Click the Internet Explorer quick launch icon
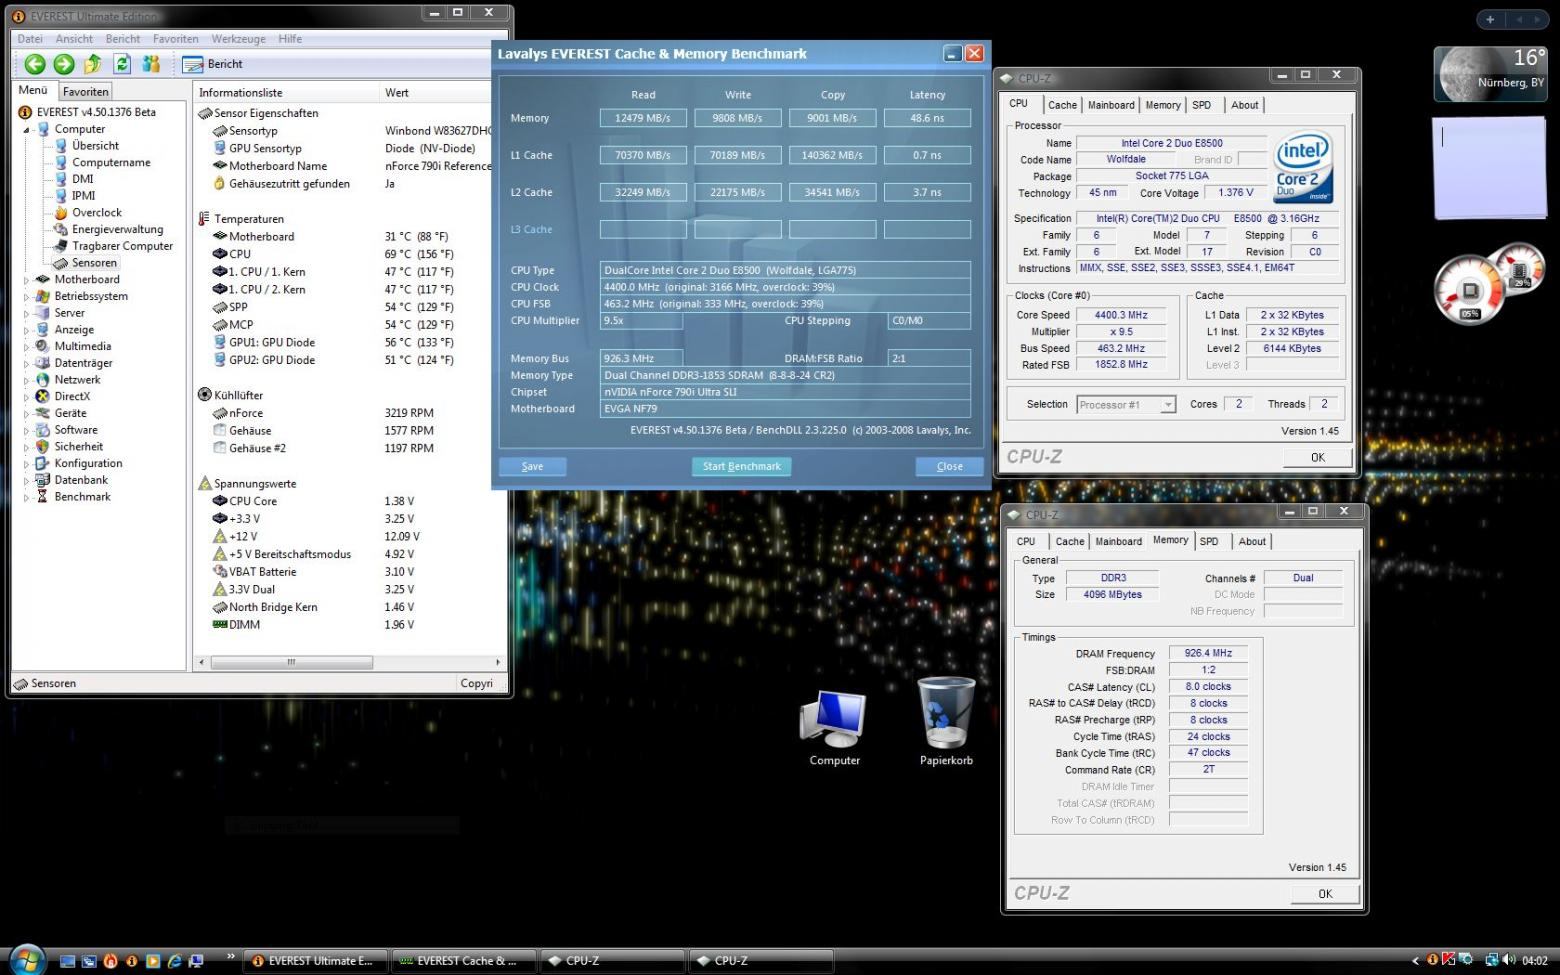 click(x=174, y=961)
